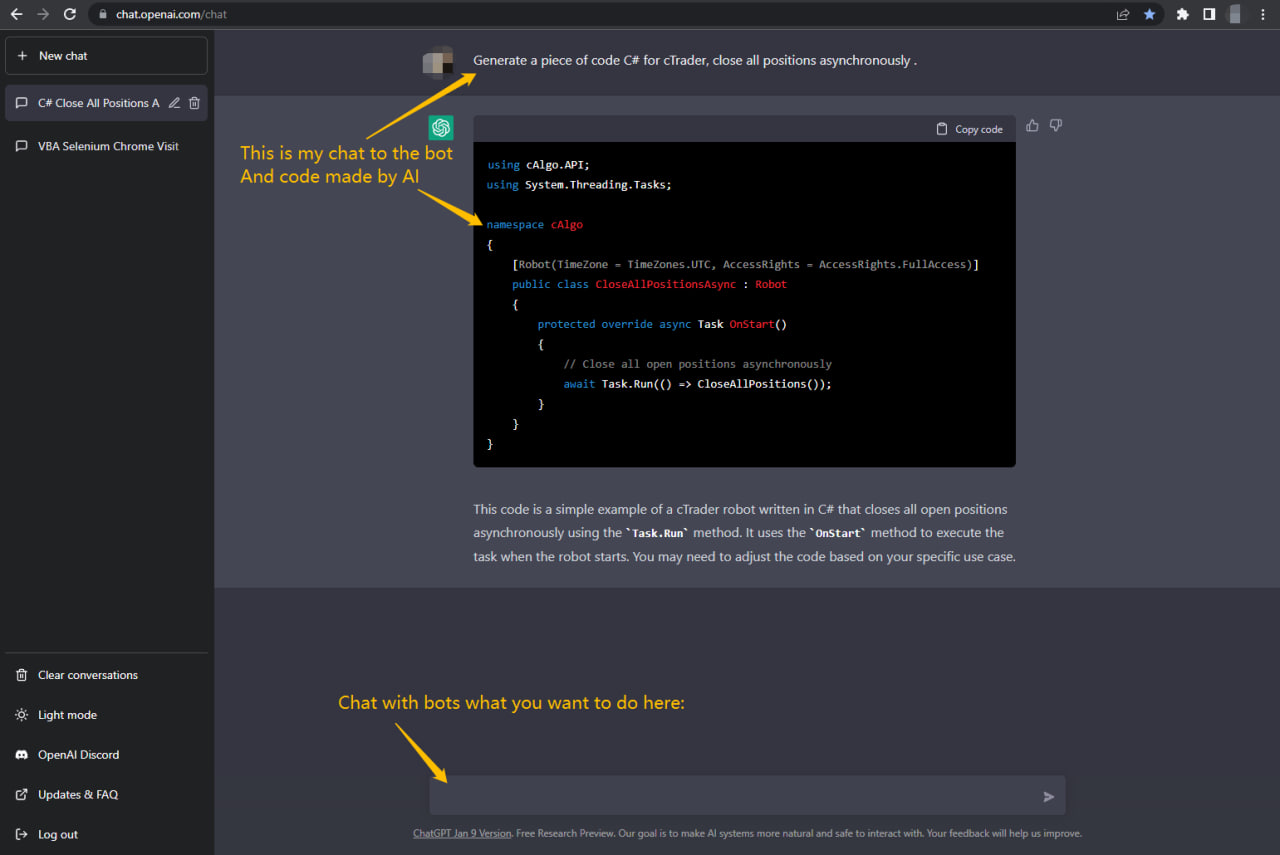Toggle the bookmark star icon
1280x855 pixels.
click(x=1149, y=15)
